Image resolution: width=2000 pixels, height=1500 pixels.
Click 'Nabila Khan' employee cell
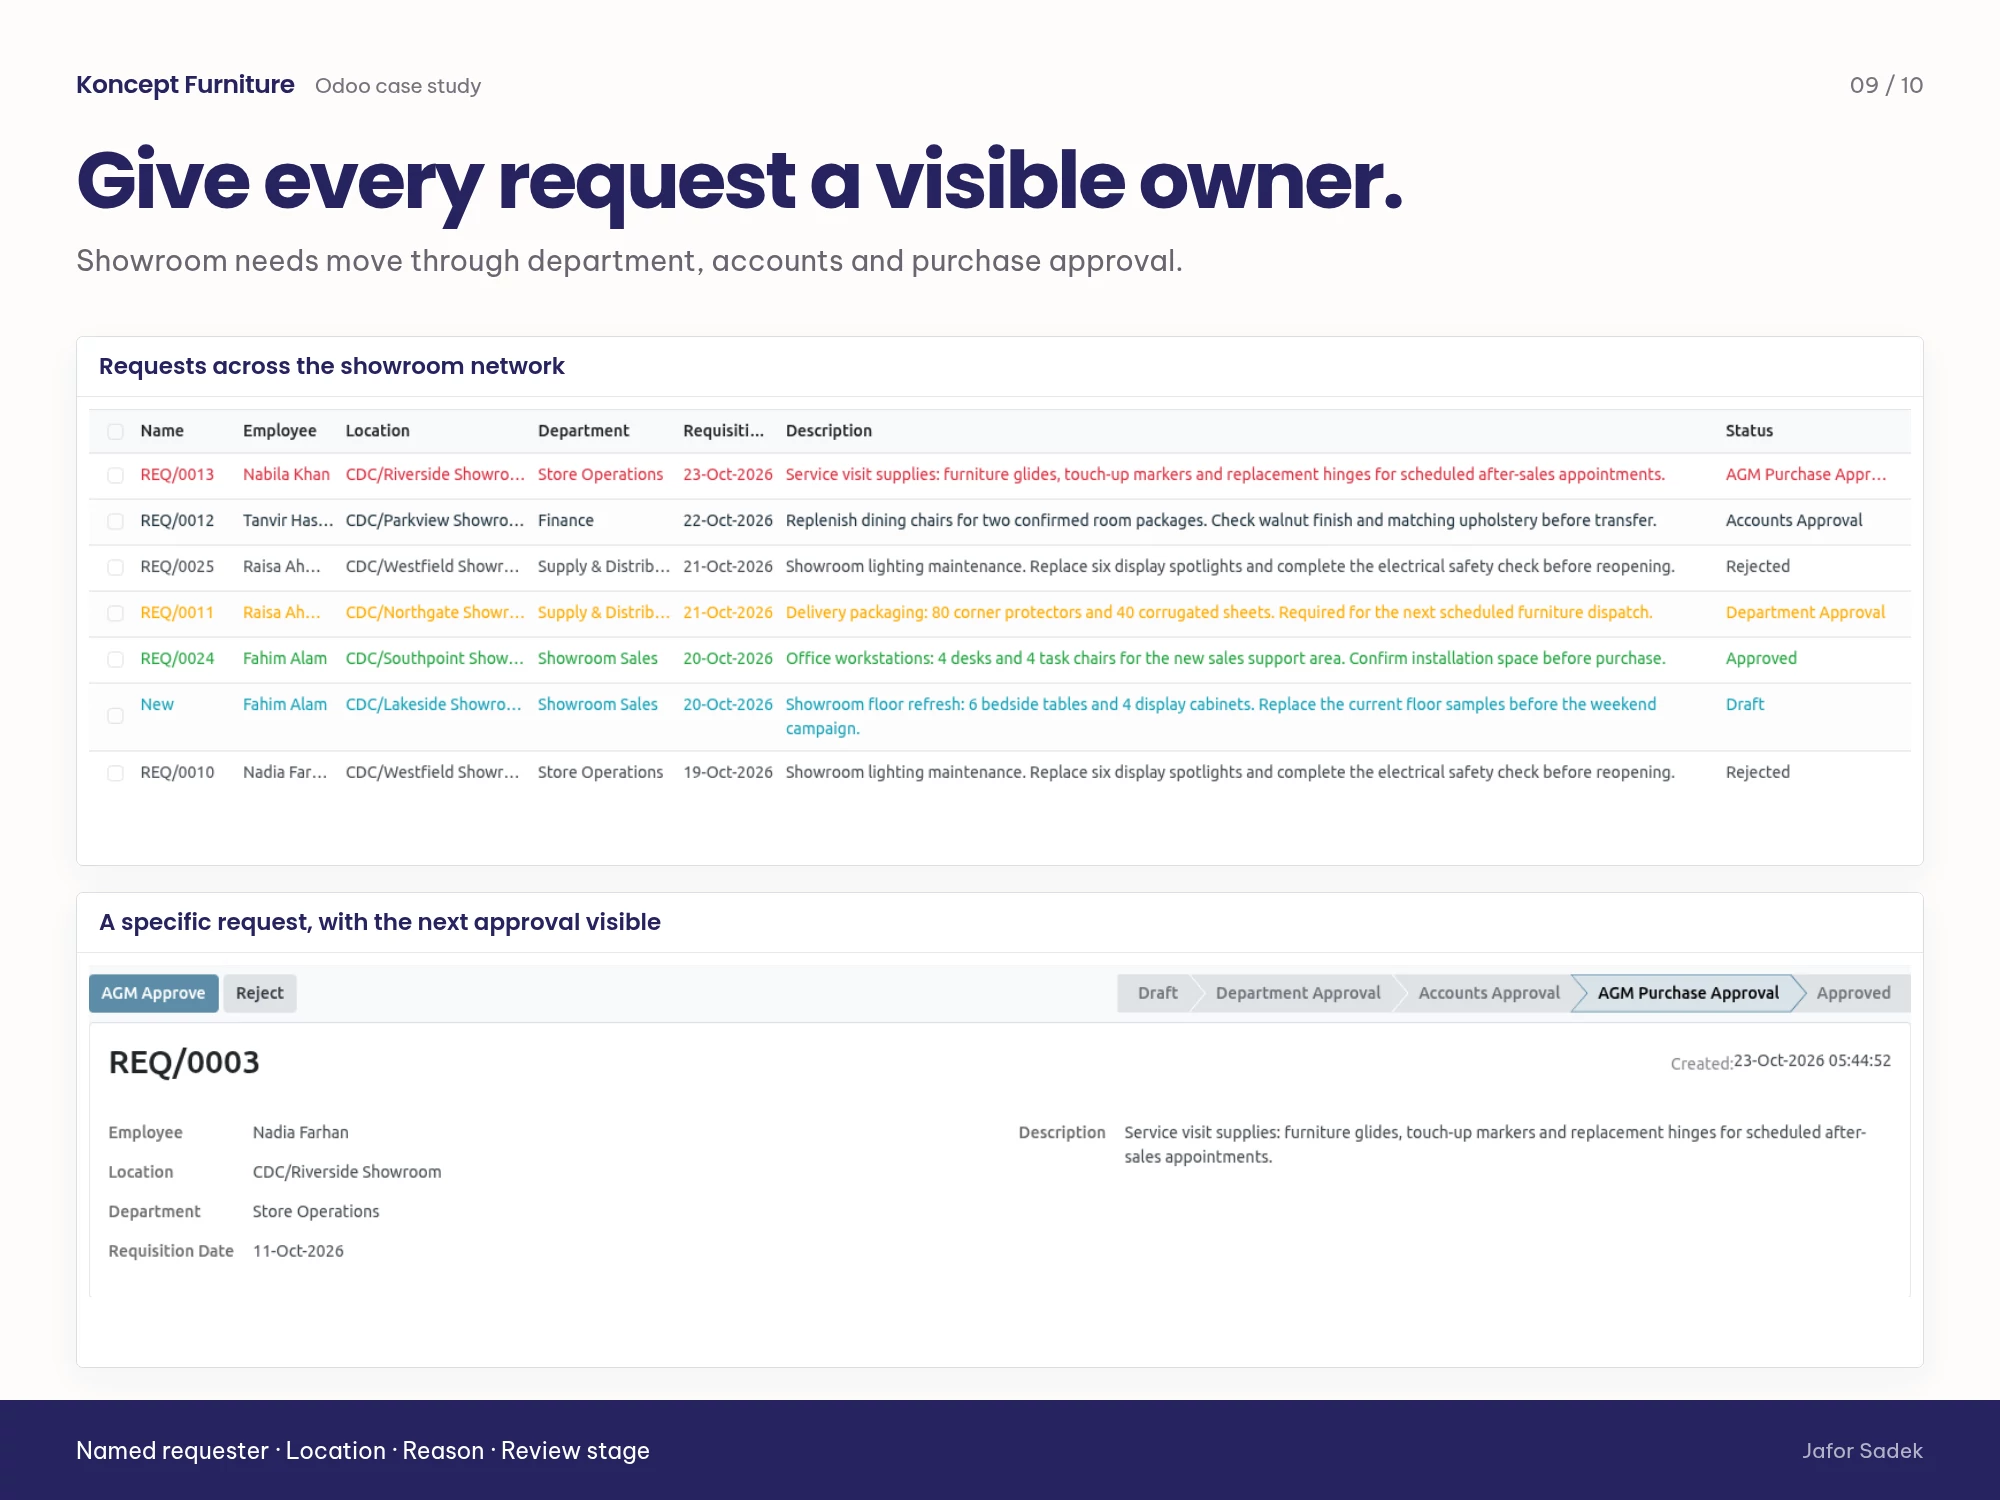point(286,475)
